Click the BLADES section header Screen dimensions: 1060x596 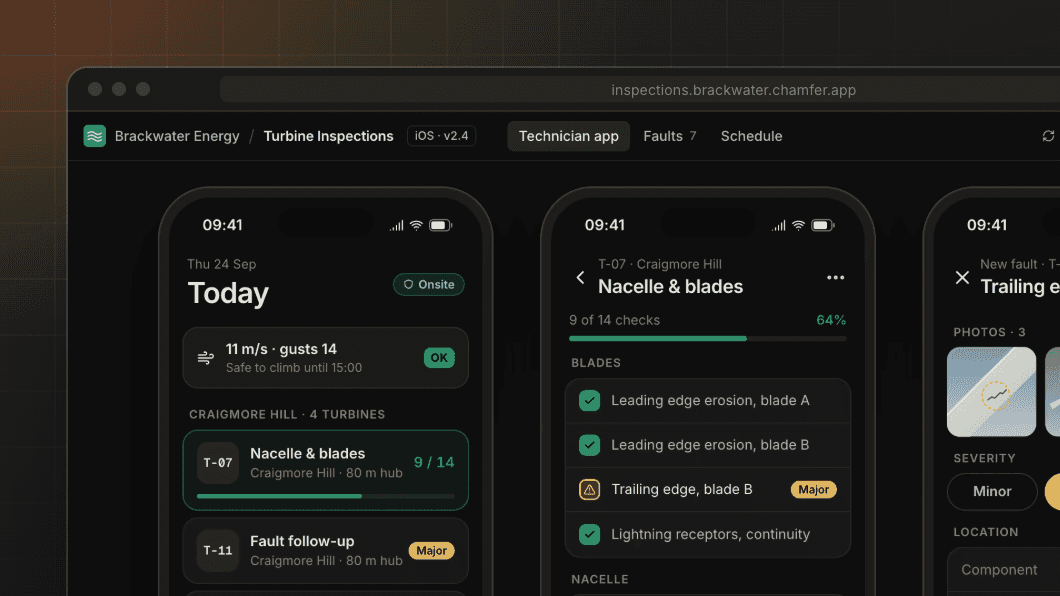point(596,363)
